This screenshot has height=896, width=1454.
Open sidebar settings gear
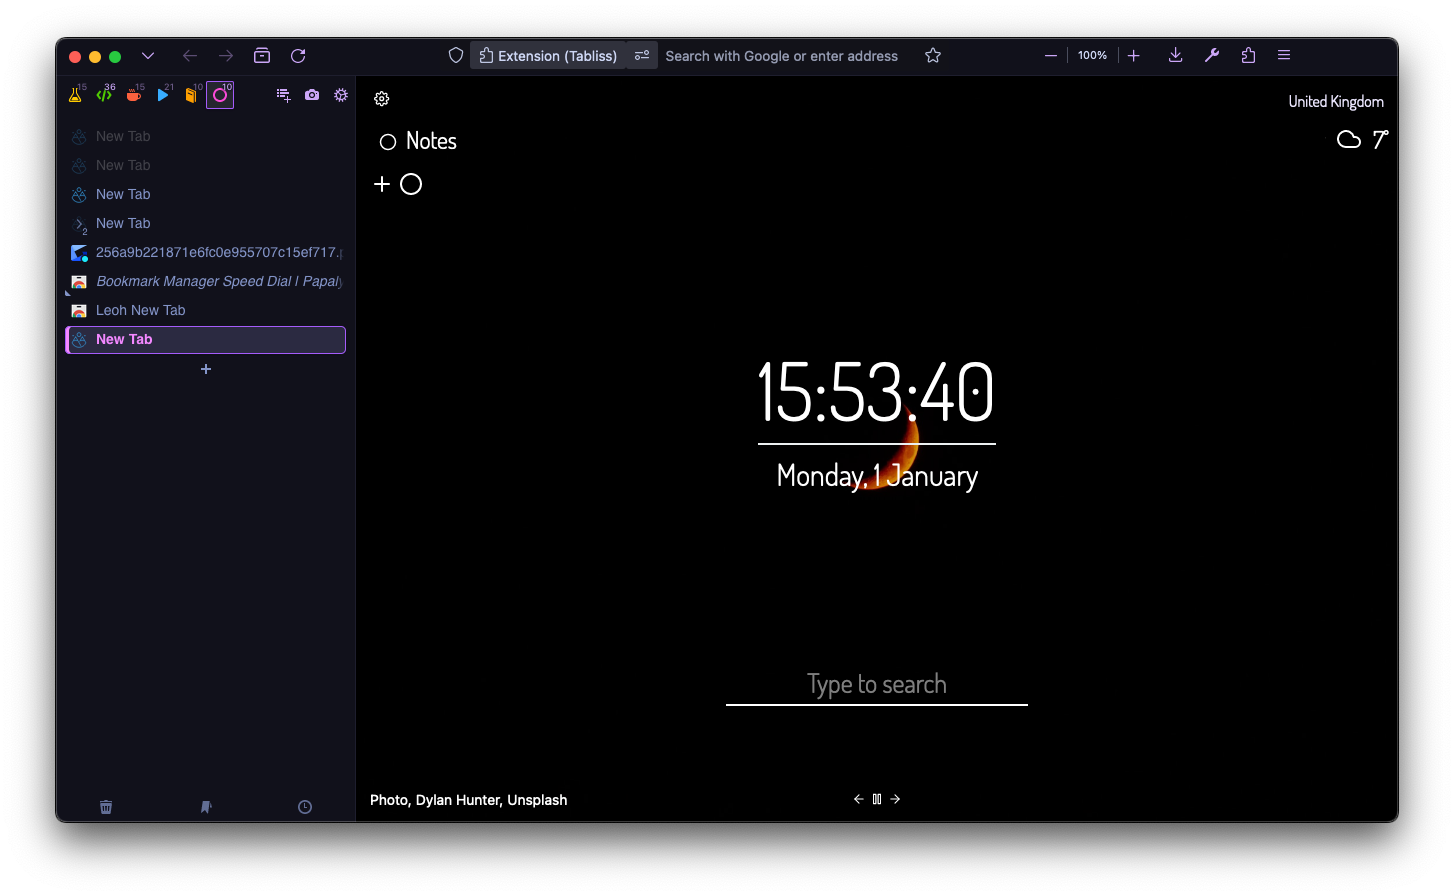click(x=341, y=95)
